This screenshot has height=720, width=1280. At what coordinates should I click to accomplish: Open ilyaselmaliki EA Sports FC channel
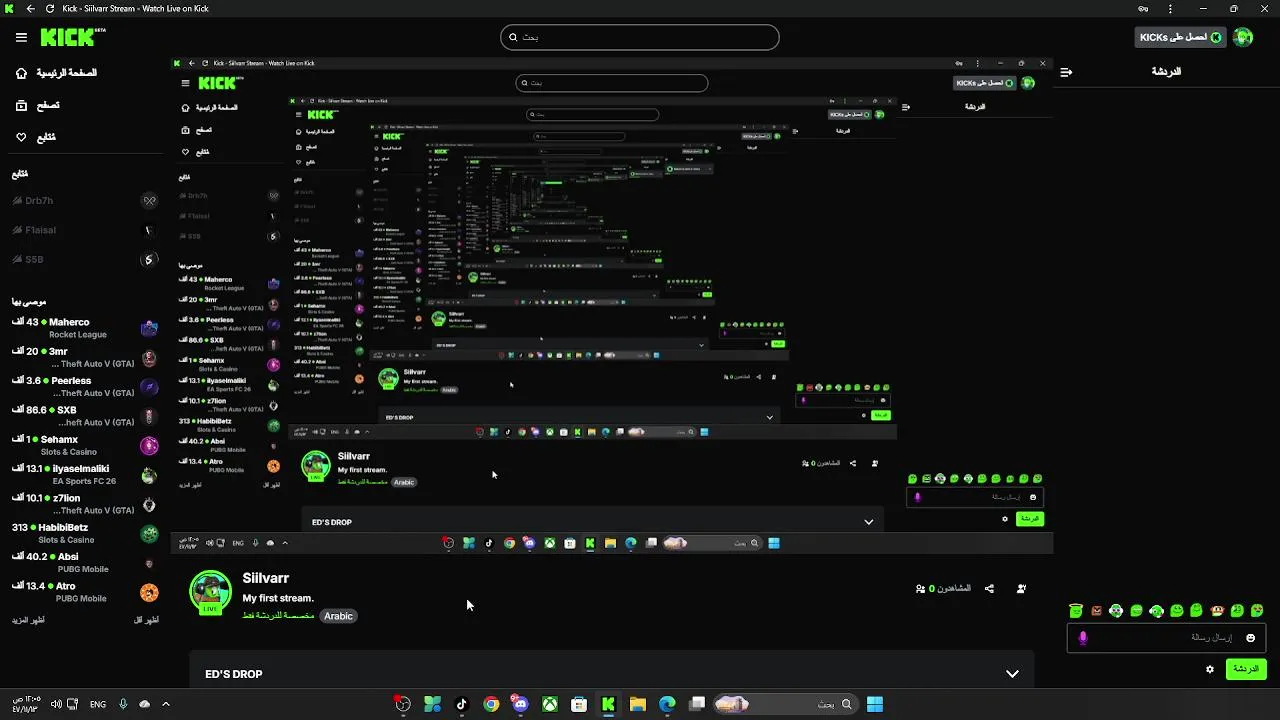[x=84, y=474]
